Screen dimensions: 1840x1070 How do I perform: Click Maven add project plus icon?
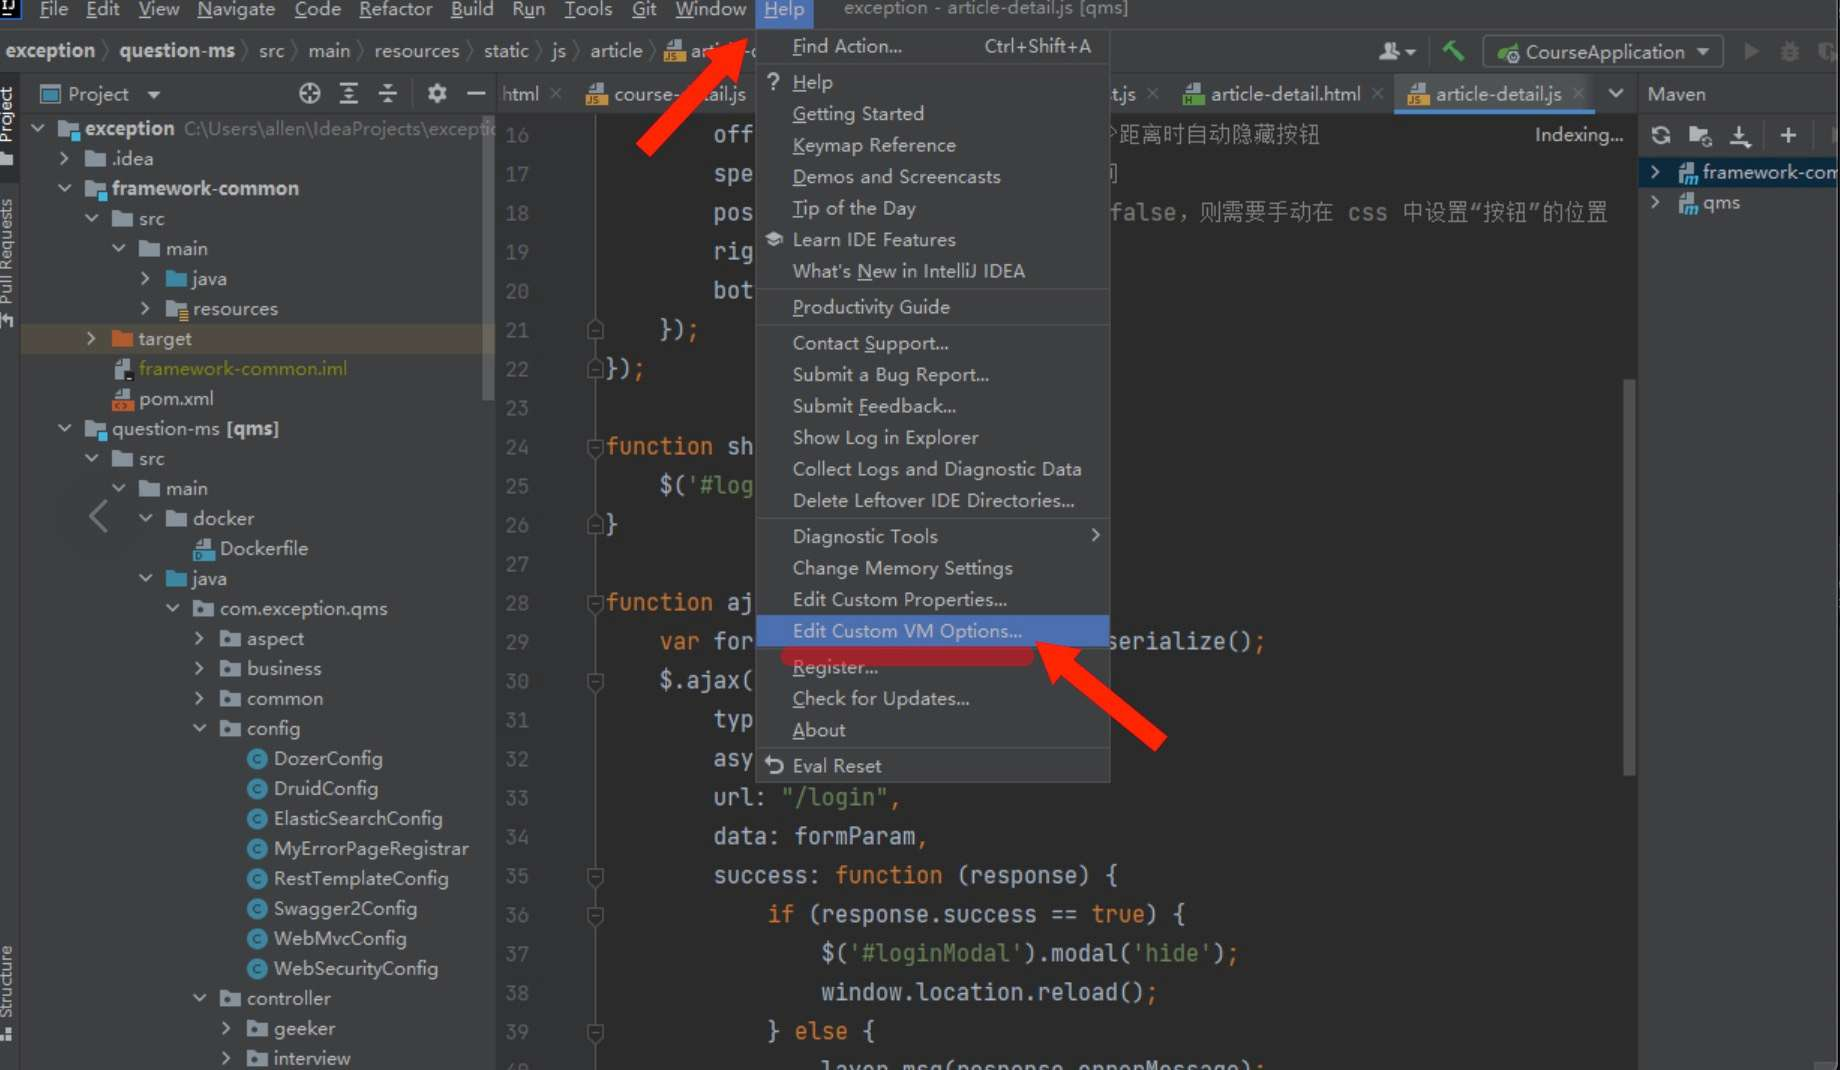pos(1788,135)
